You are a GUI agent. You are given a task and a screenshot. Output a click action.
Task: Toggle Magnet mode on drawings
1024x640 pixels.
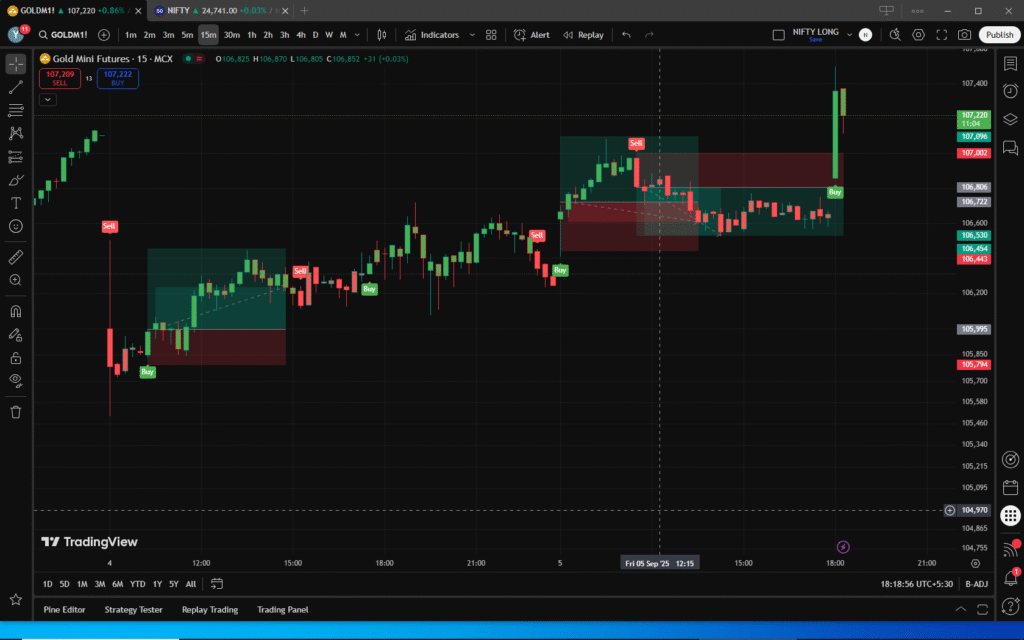pos(16,311)
